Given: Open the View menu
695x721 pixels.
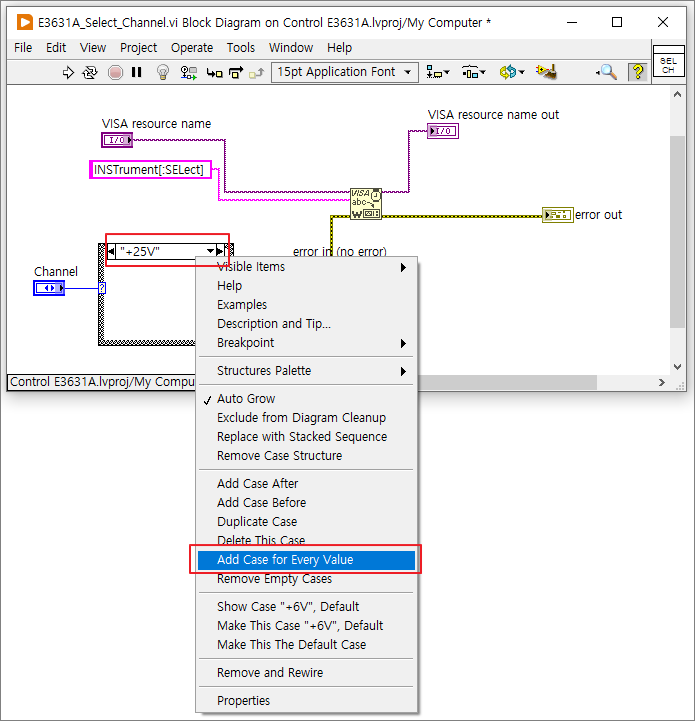Looking at the screenshot, I should [x=93, y=48].
